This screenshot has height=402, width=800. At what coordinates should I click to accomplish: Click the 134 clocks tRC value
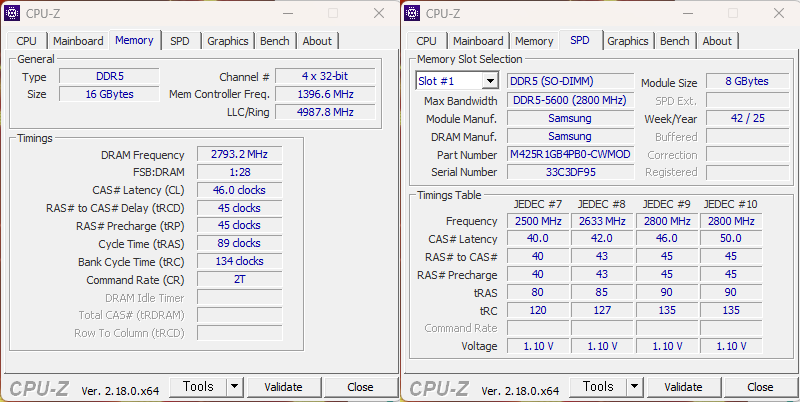click(x=239, y=261)
